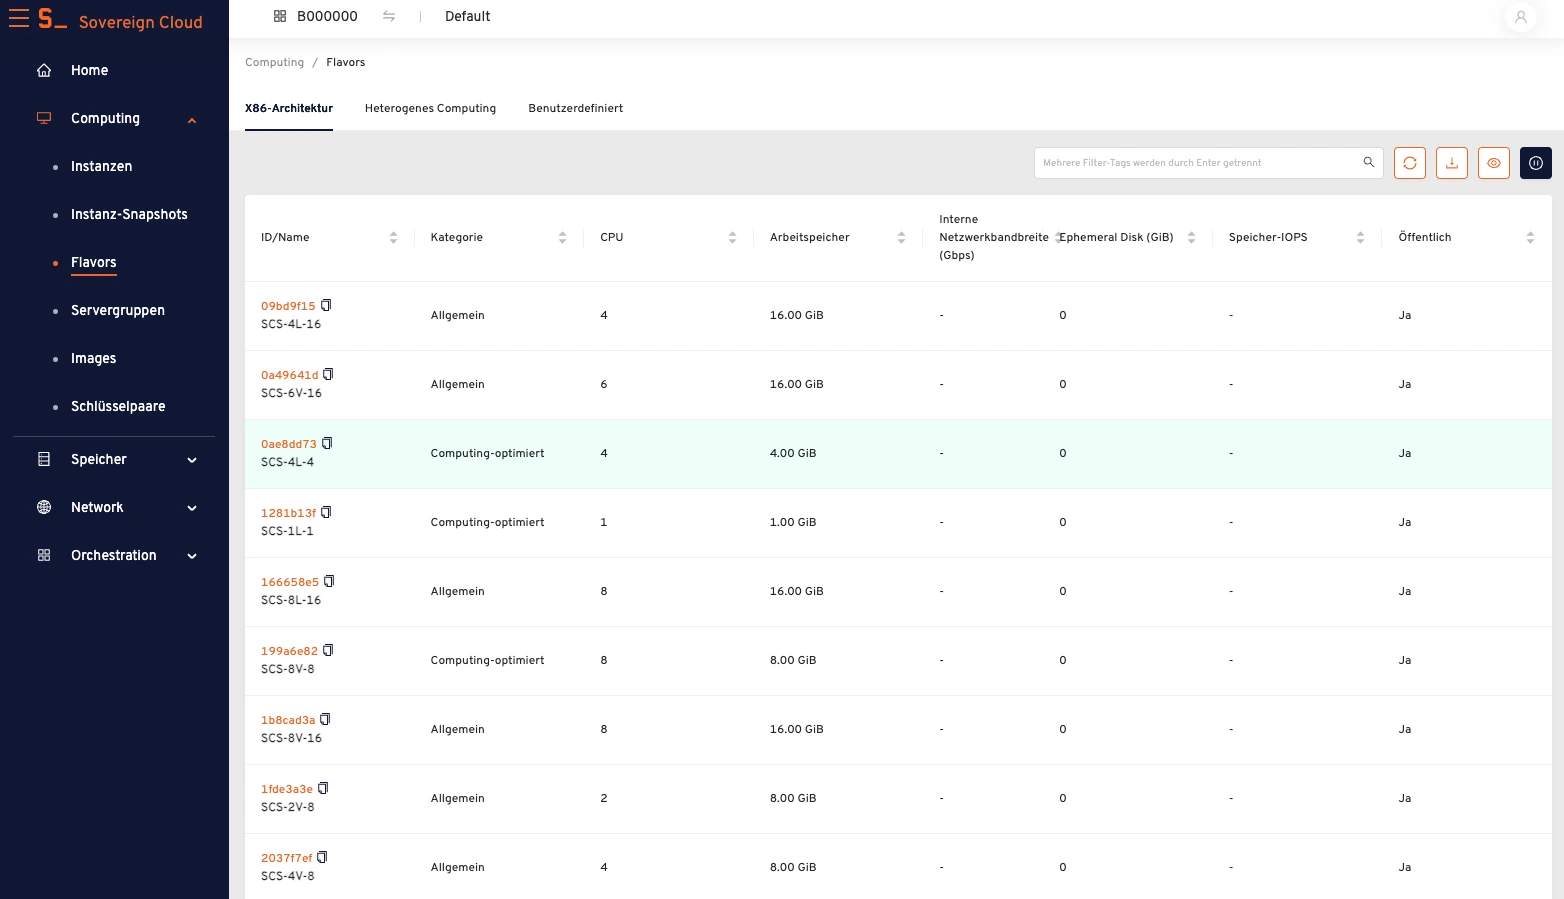The height and width of the screenshot is (899, 1564).
Task: Open flavor link 1281b13f
Action: pyautogui.click(x=288, y=513)
